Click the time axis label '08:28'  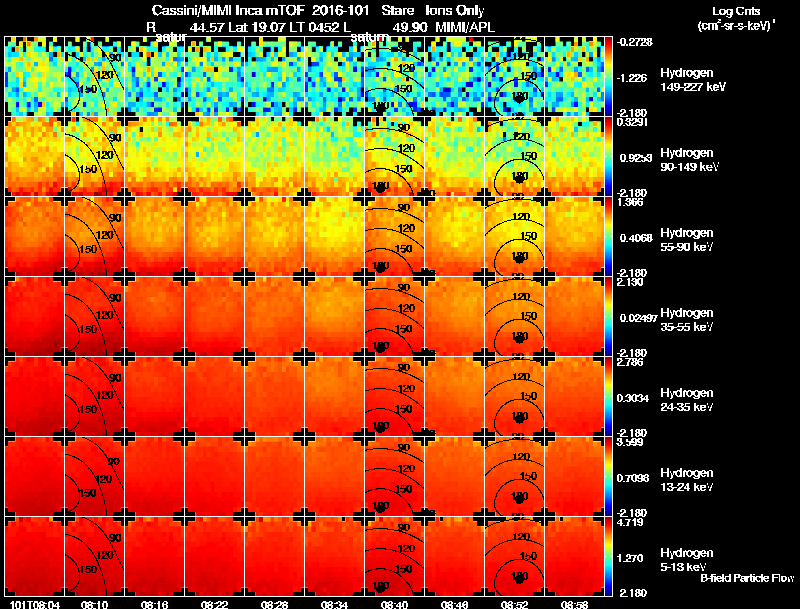coord(274,604)
